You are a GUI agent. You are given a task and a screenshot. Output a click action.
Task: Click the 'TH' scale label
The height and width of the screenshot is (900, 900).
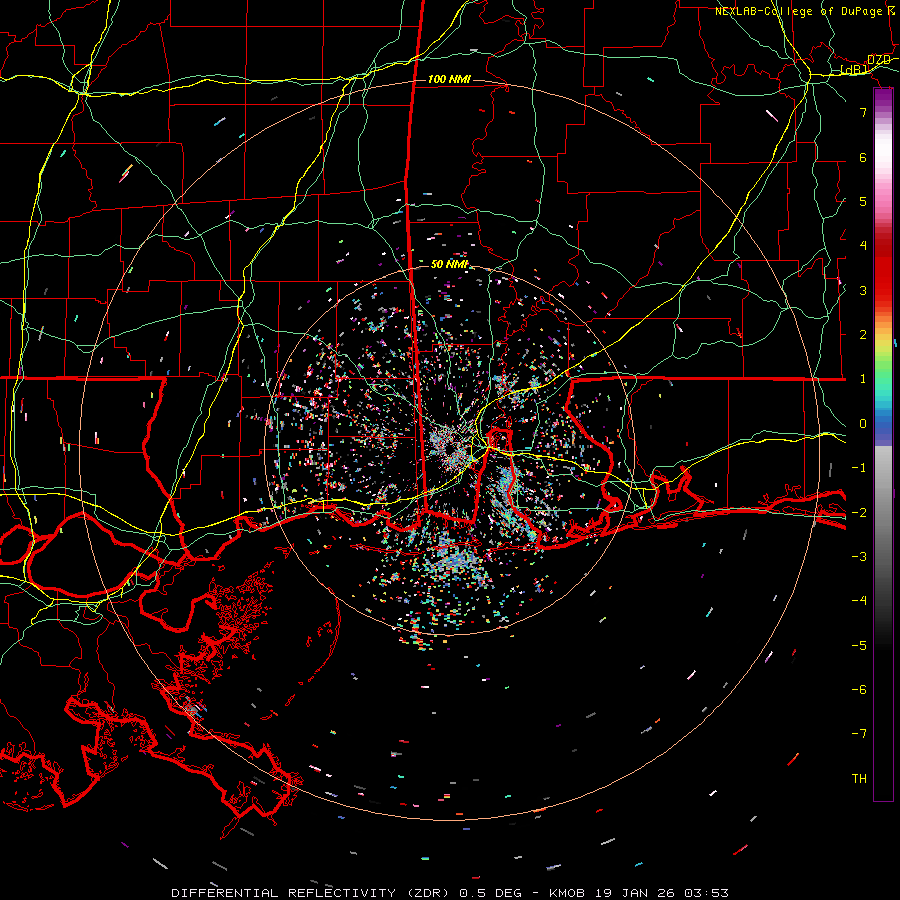(x=859, y=779)
